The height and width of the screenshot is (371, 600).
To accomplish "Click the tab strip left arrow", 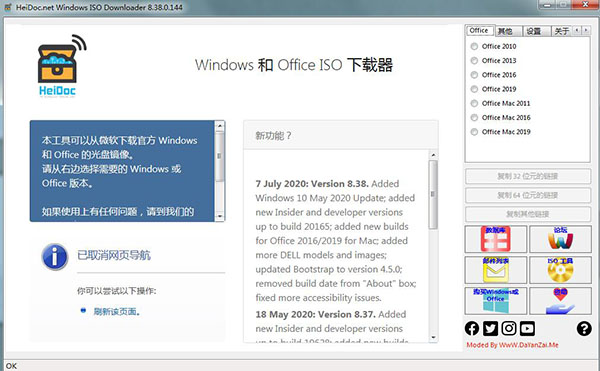I will tap(577, 30).
